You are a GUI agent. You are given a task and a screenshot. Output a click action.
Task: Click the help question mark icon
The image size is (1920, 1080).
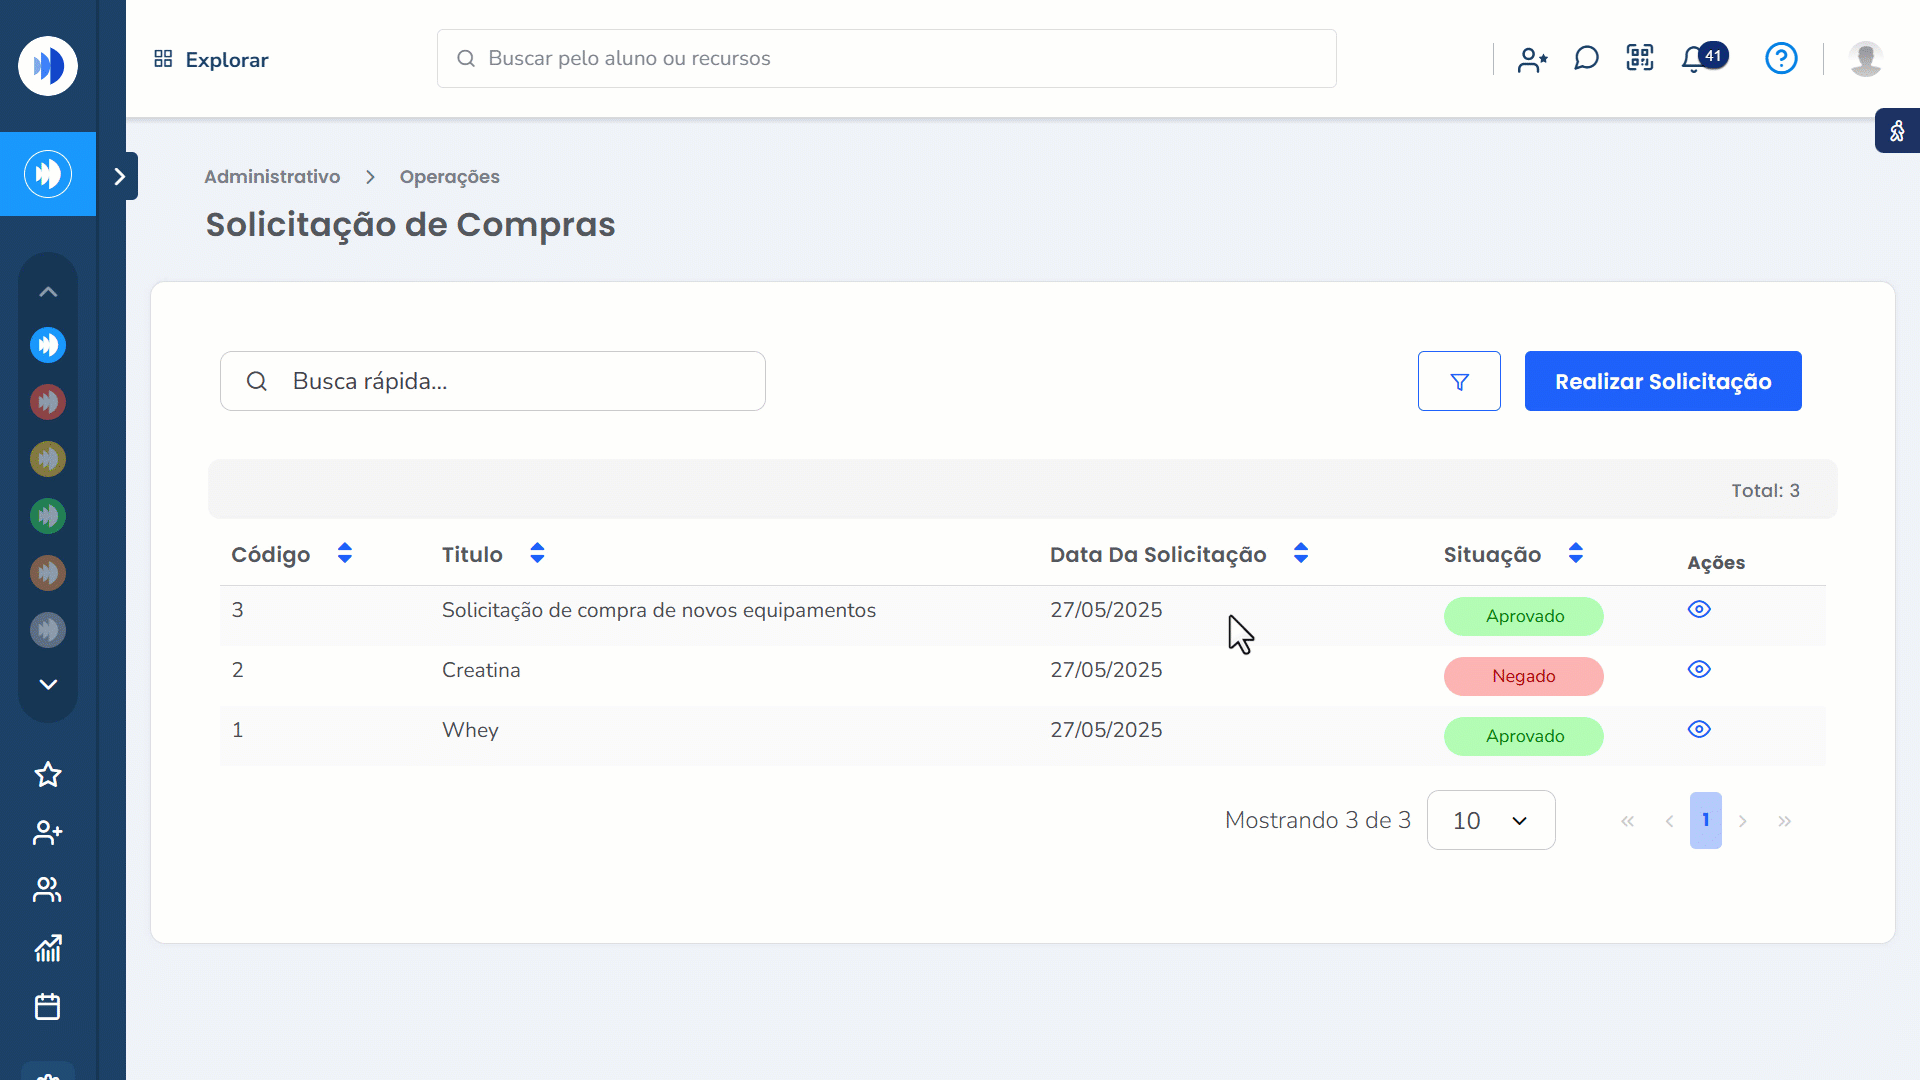(1781, 58)
